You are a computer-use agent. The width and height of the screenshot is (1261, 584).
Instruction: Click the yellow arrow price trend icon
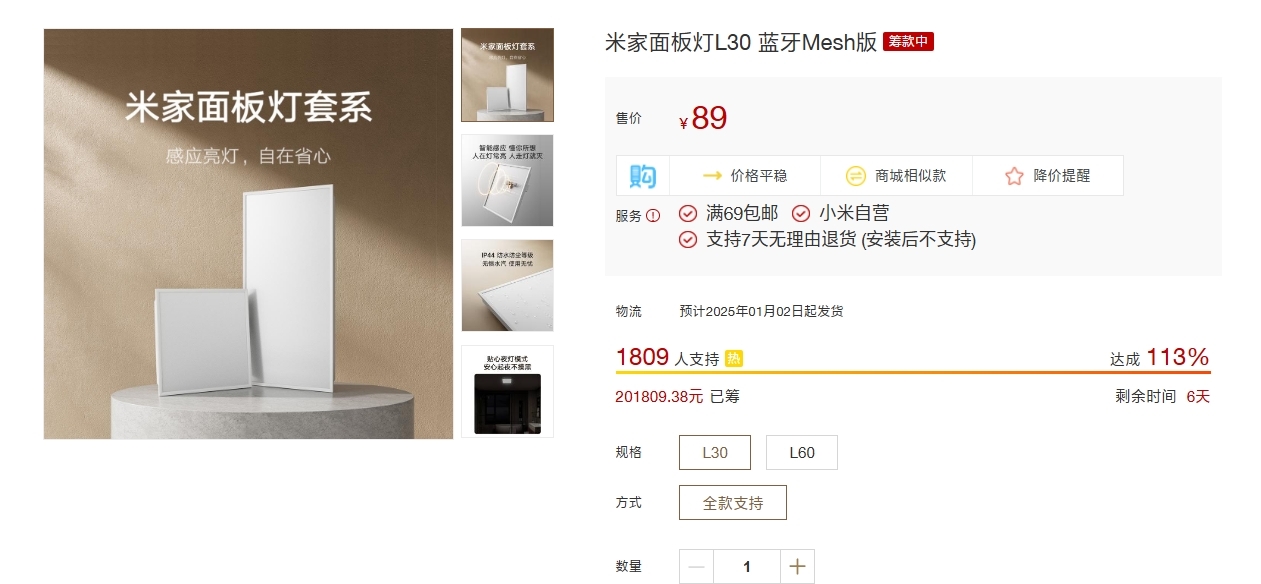coord(712,176)
